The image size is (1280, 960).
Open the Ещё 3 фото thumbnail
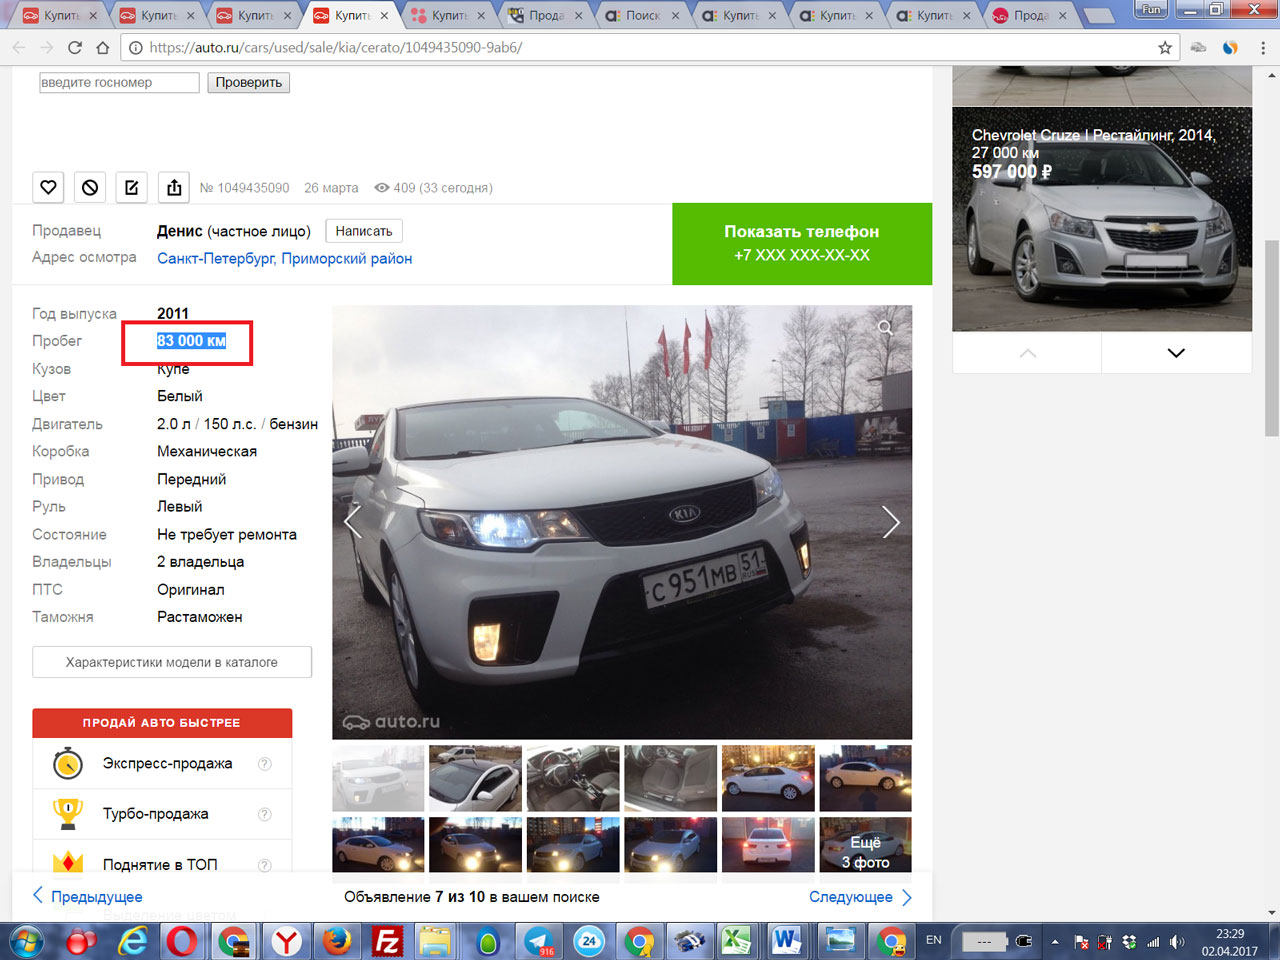click(x=866, y=845)
